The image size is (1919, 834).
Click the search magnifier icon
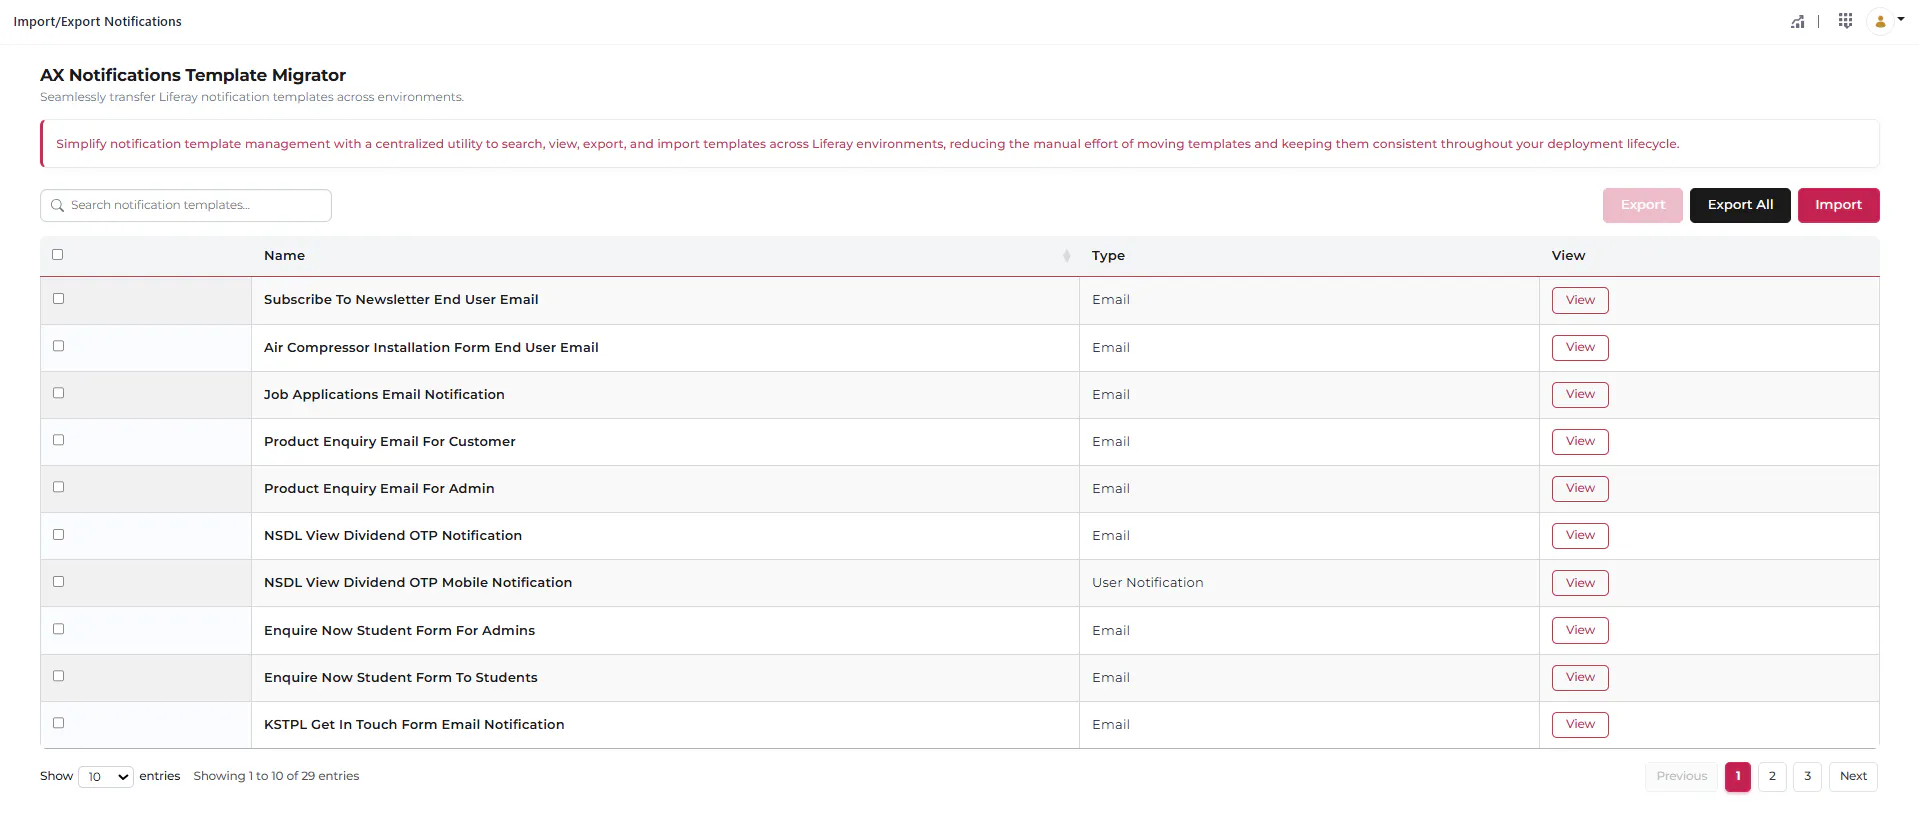click(x=58, y=205)
